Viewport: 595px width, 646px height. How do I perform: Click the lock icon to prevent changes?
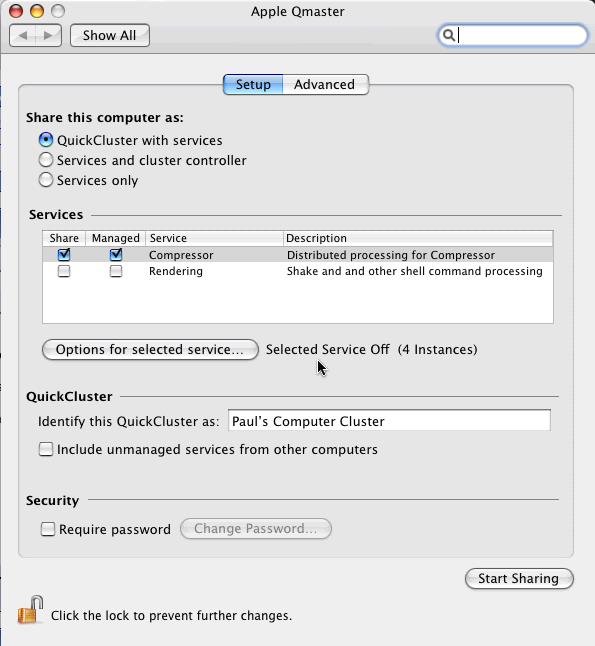click(30, 610)
